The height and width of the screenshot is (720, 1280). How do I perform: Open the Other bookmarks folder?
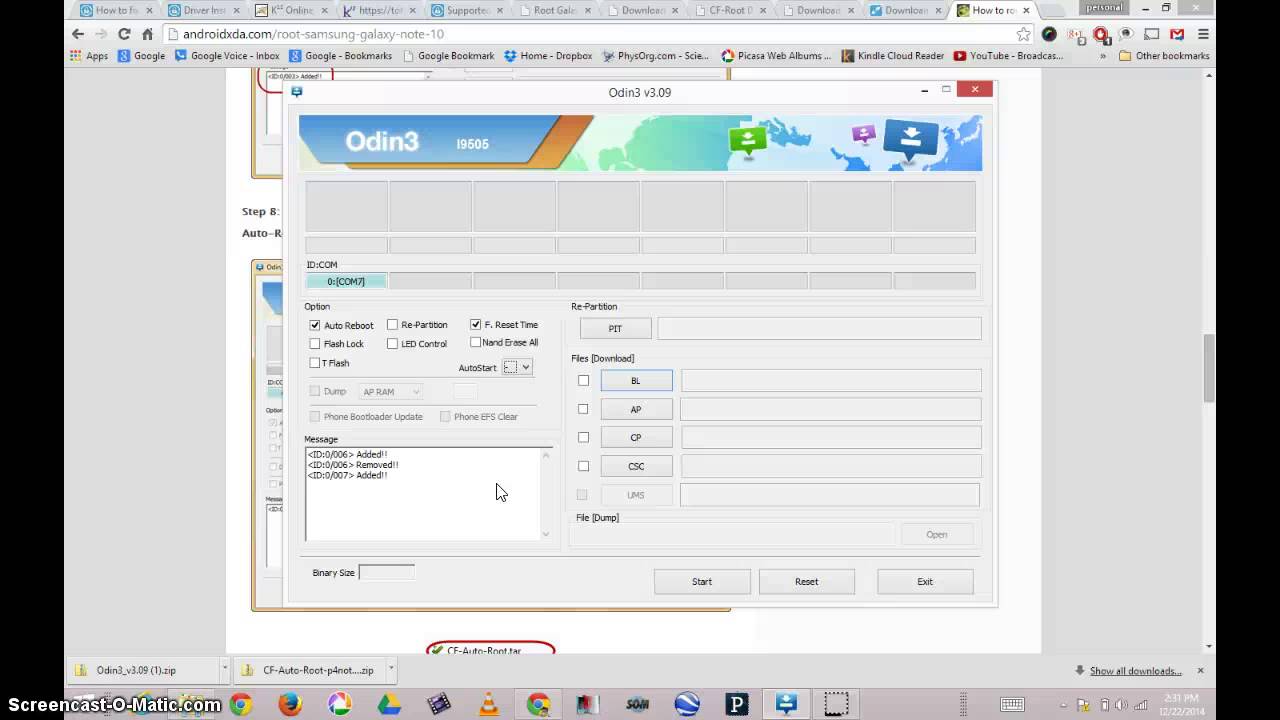1164,56
